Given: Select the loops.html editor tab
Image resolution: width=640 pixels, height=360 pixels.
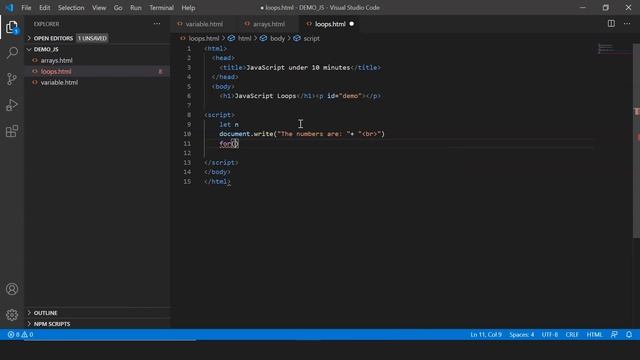Looking at the screenshot, I should (330, 24).
